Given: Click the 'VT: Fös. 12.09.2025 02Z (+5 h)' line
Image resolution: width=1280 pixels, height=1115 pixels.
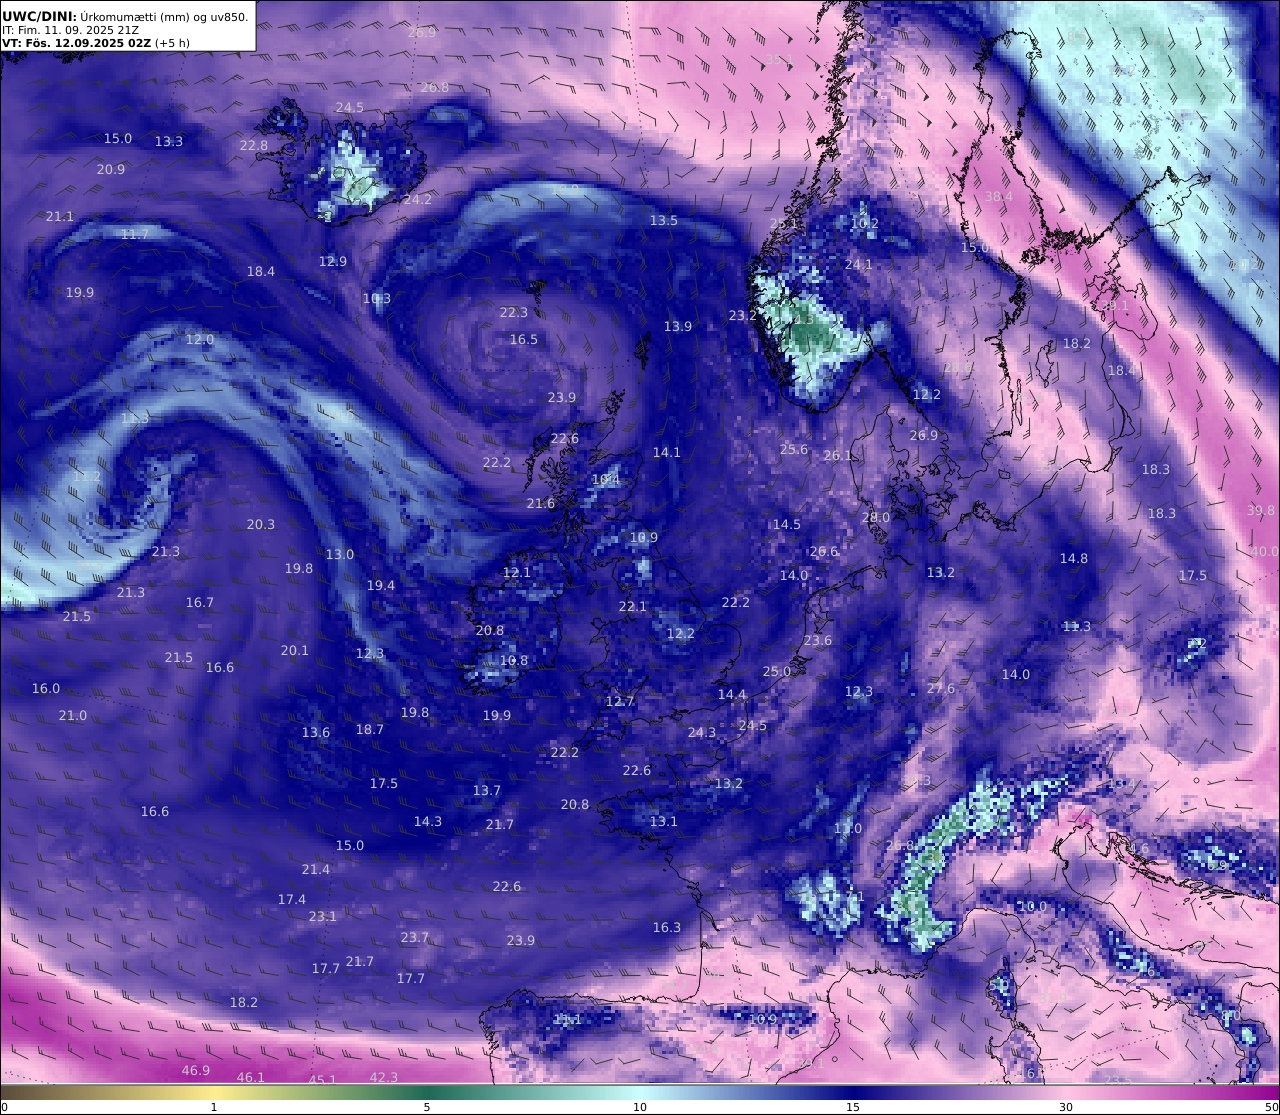Looking at the screenshot, I should (x=96, y=43).
